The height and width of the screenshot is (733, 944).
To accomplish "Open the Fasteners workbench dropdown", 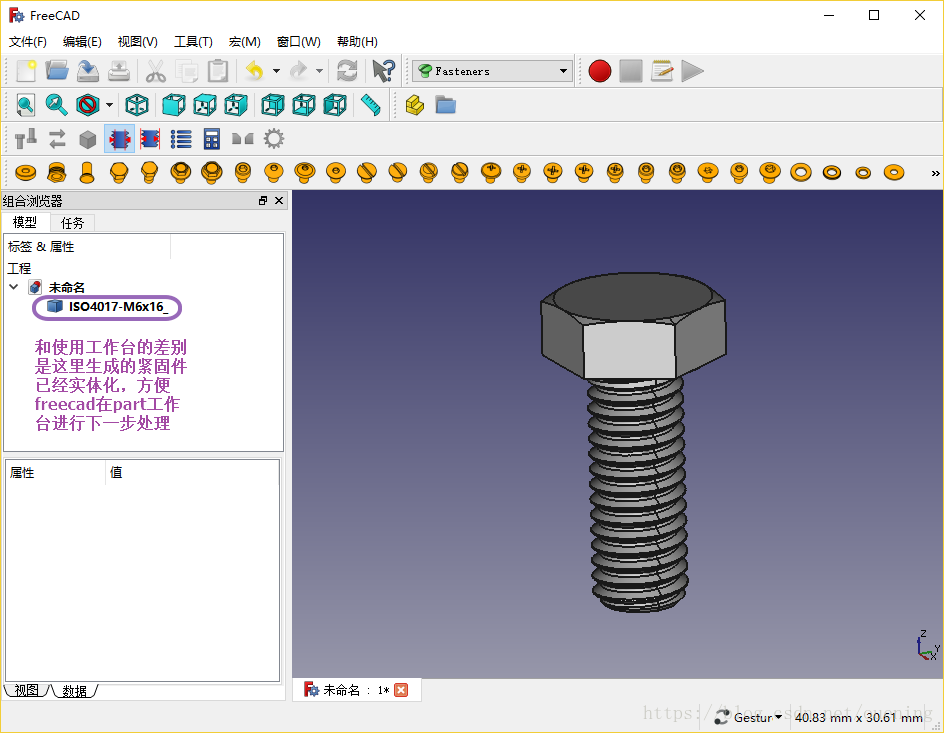I will pyautogui.click(x=492, y=71).
